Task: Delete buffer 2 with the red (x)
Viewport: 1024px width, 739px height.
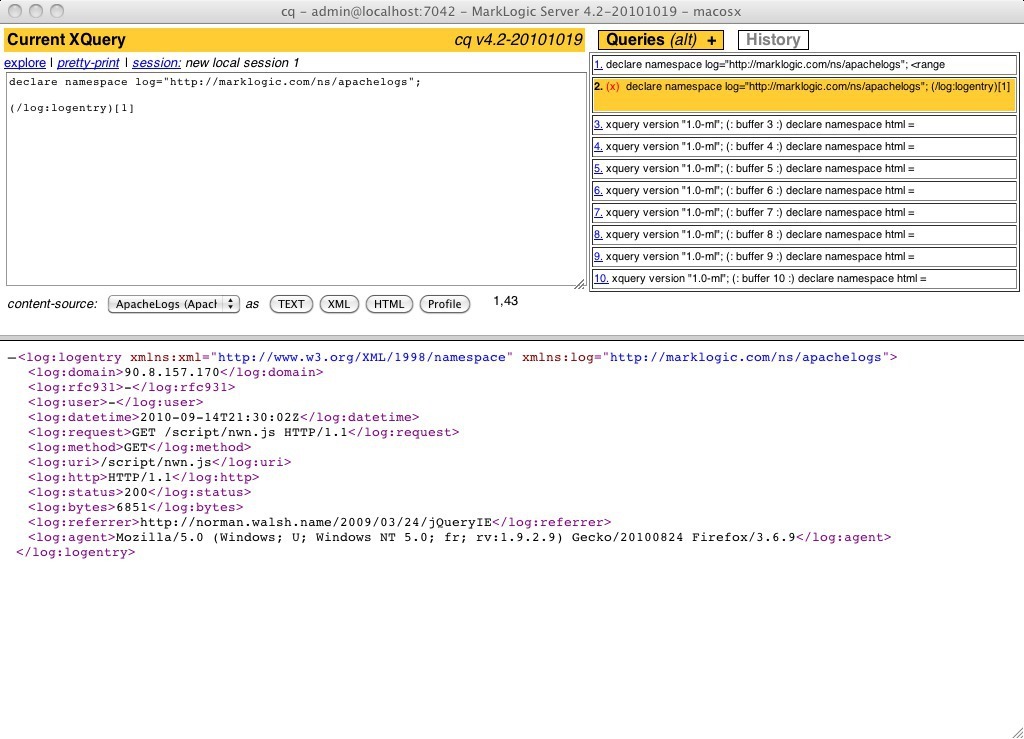Action: [x=613, y=87]
